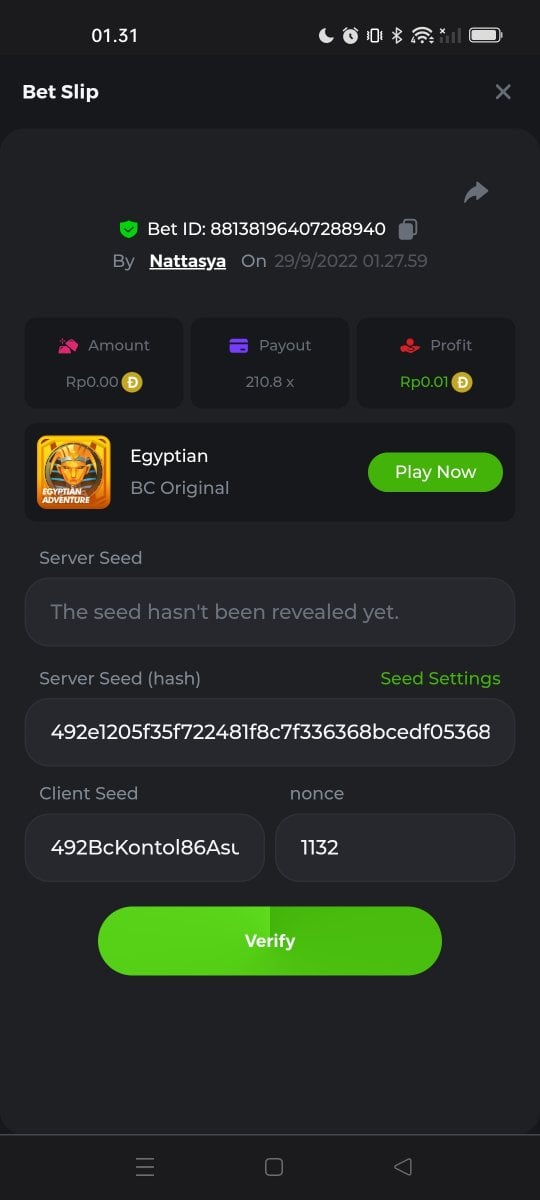The image size is (540, 1200).
Task: Open the Egyptian Adventure game thumbnail
Action: pyautogui.click(x=74, y=472)
